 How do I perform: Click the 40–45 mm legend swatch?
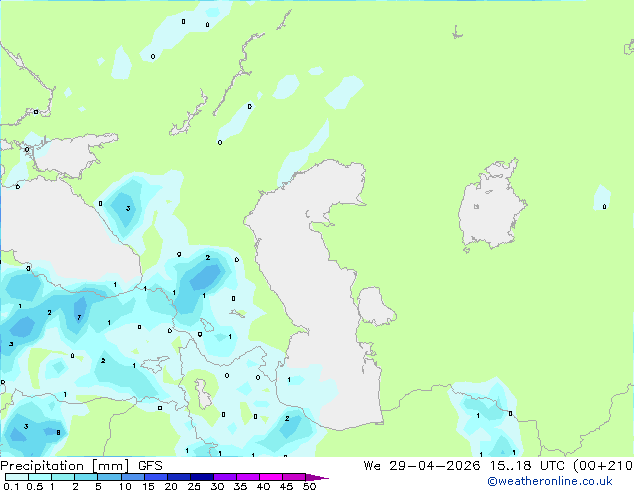coord(271,477)
